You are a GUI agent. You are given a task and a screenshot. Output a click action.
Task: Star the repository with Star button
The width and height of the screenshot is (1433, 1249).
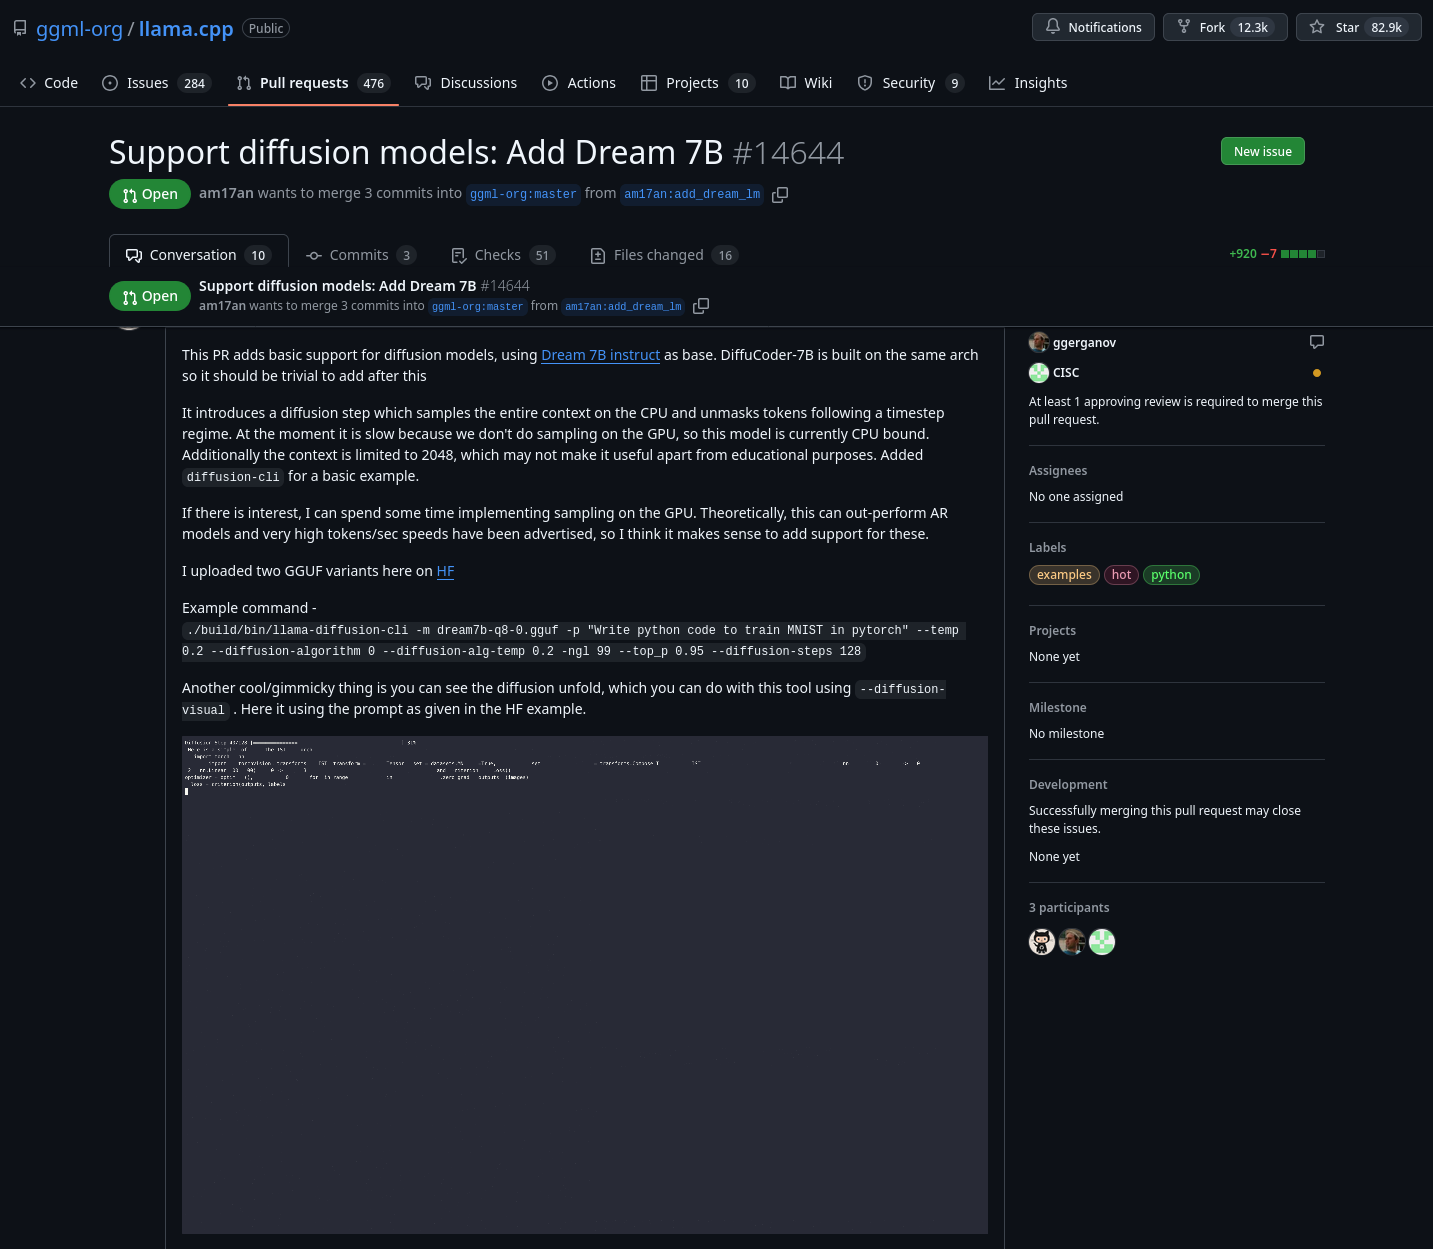click(x=1358, y=27)
